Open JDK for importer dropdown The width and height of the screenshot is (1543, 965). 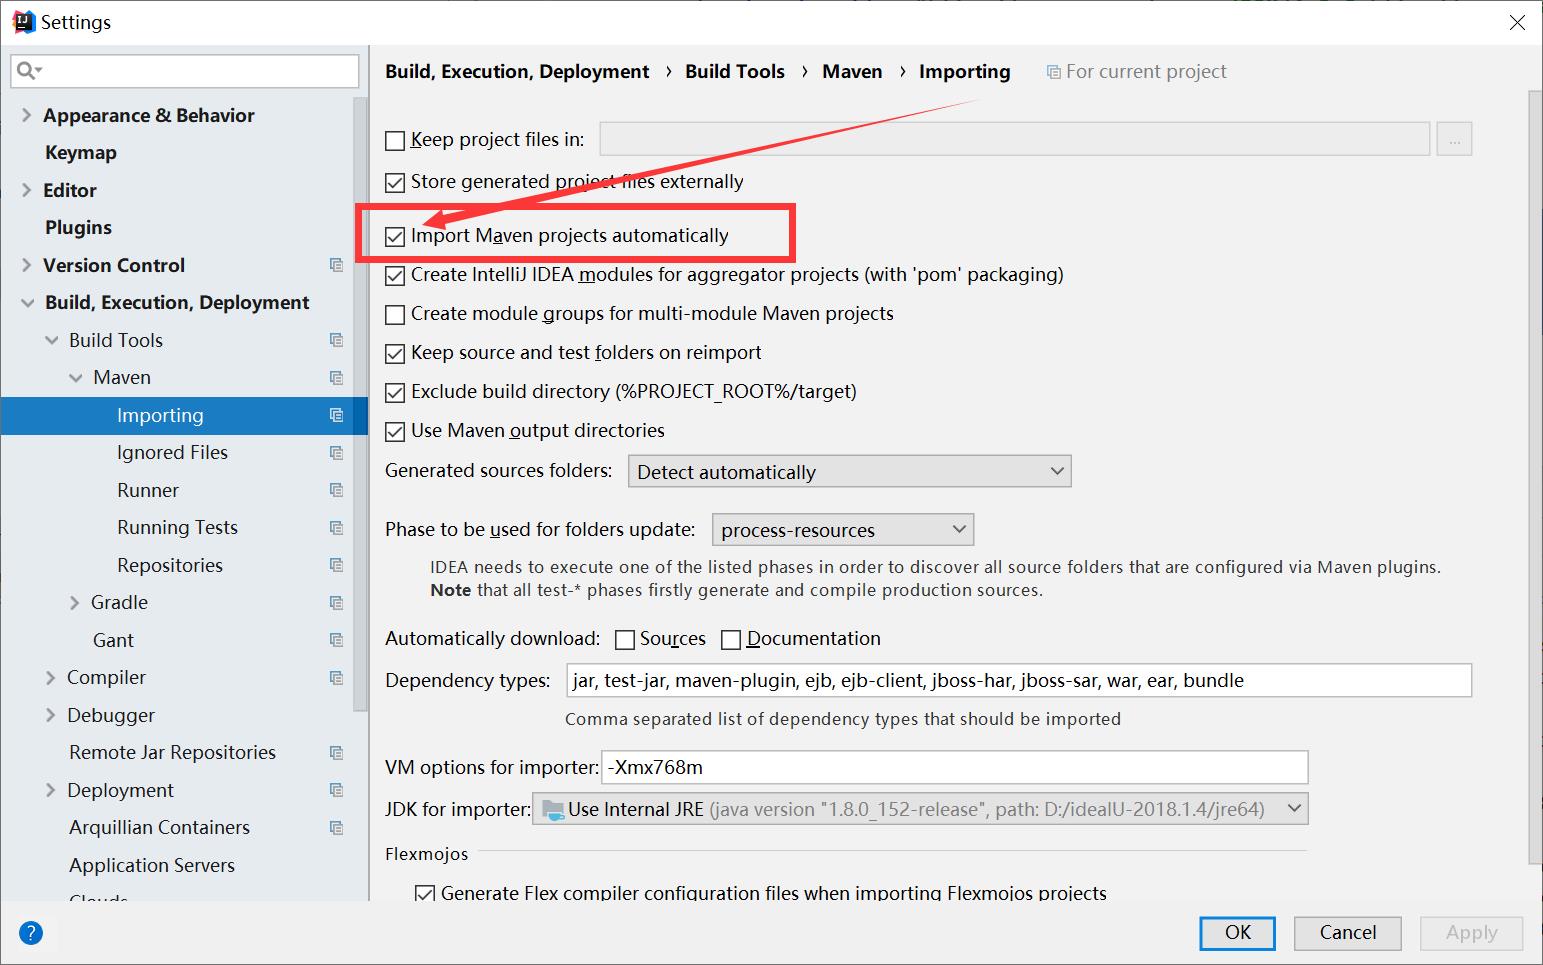[920, 809]
